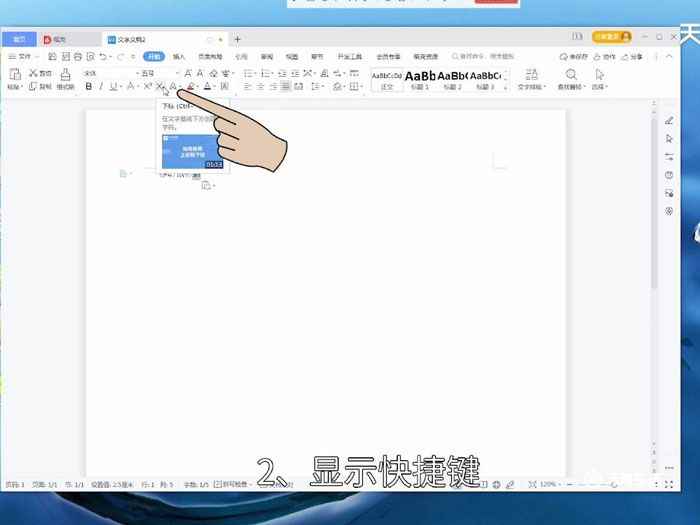Justify the paragraph text

click(x=286, y=86)
